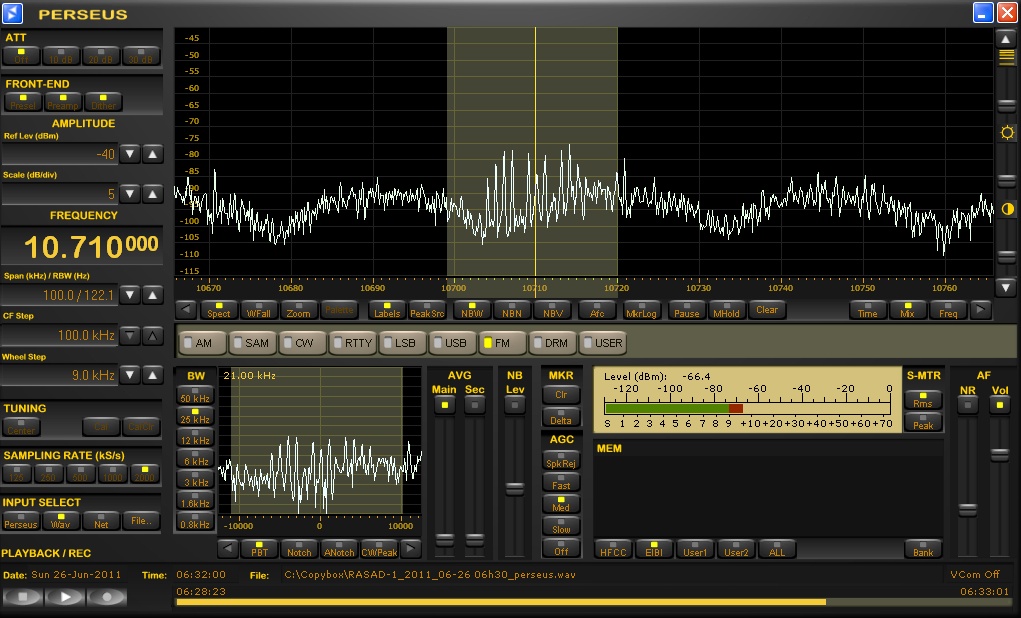
Task: Toggle the Preamp front-end switch
Action: 62,102
